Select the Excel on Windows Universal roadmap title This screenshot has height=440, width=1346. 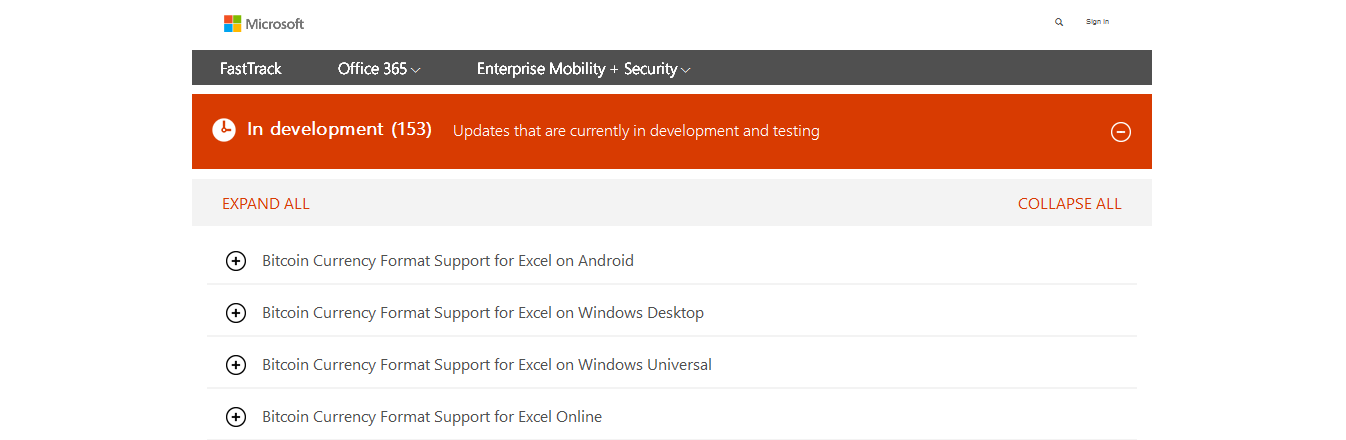tap(487, 365)
